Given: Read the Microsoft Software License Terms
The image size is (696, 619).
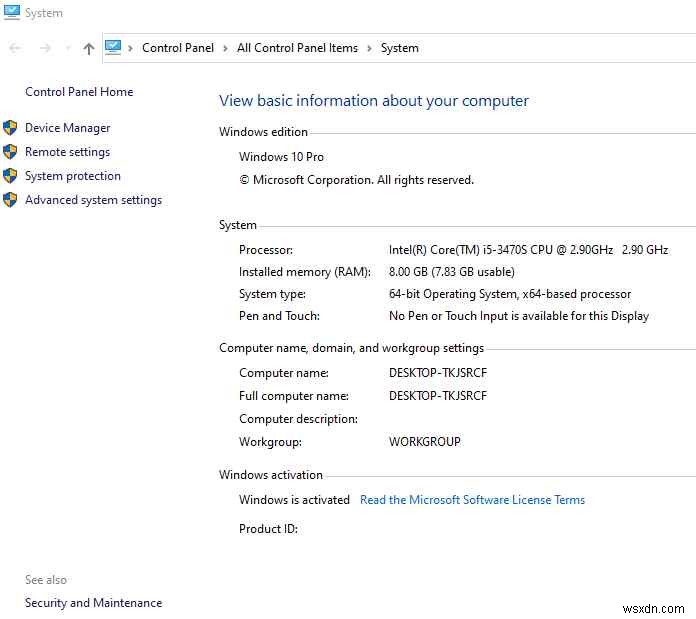Looking at the screenshot, I should (x=472, y=500).
